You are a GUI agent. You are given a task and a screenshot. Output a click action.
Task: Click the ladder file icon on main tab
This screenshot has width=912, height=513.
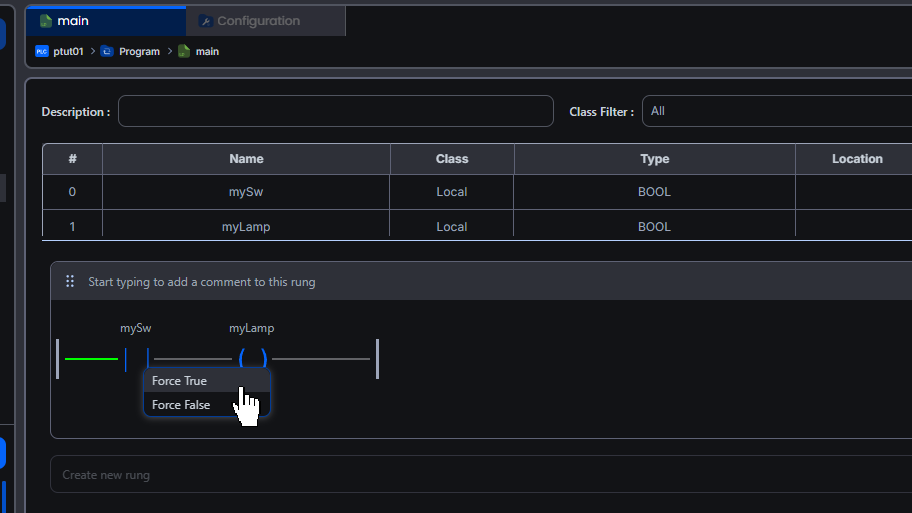[46, 21]
